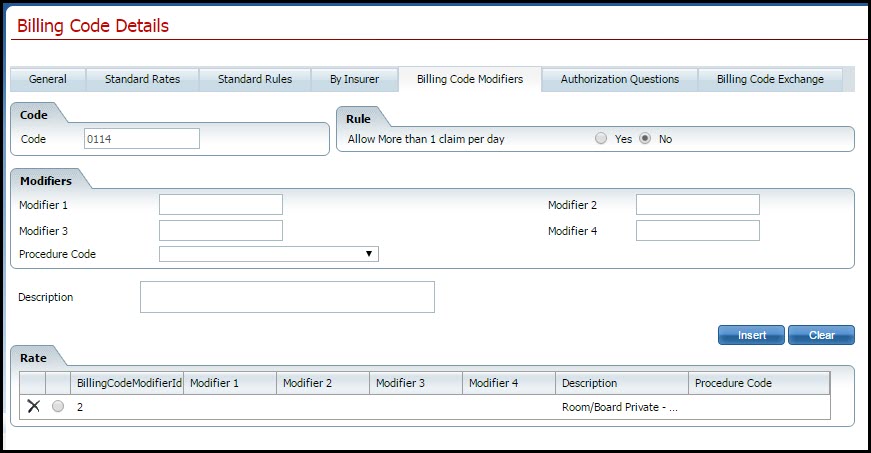Click the Modifier 1 input field
Viewport: 871px width, 453px height.
(x=221, y=205)
